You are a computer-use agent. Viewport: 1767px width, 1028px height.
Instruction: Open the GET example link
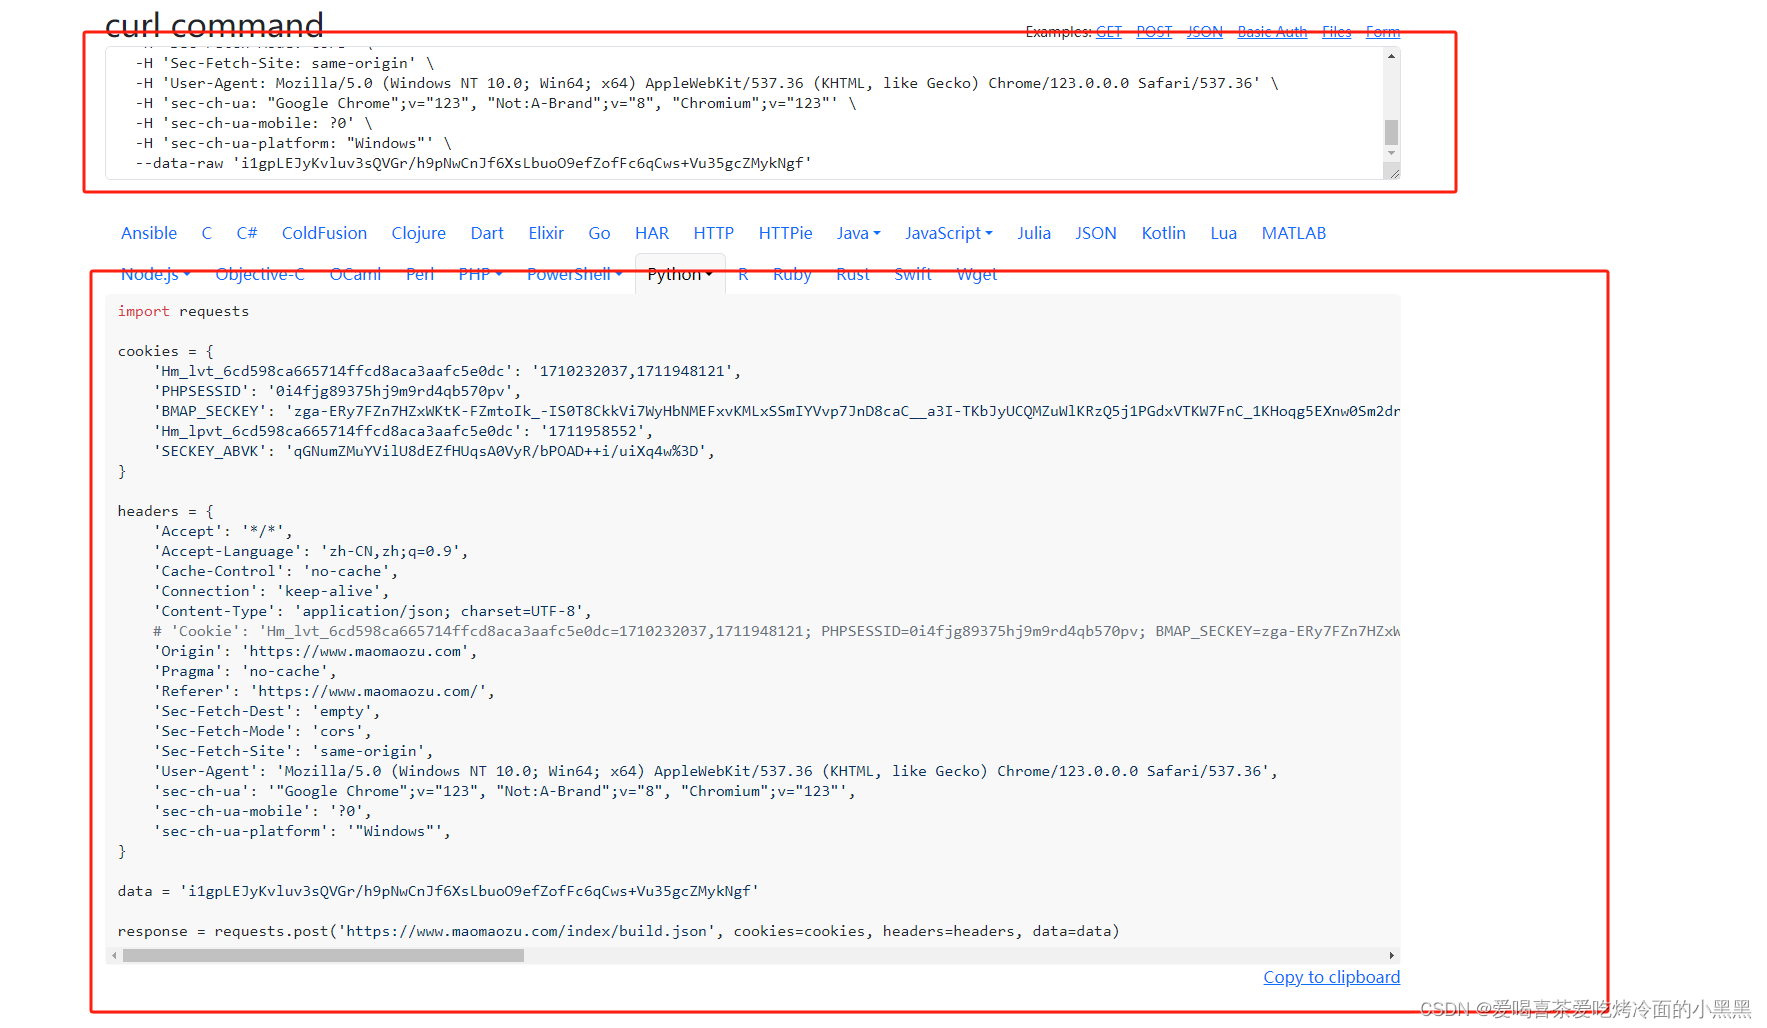click(x=1108, y=32)
